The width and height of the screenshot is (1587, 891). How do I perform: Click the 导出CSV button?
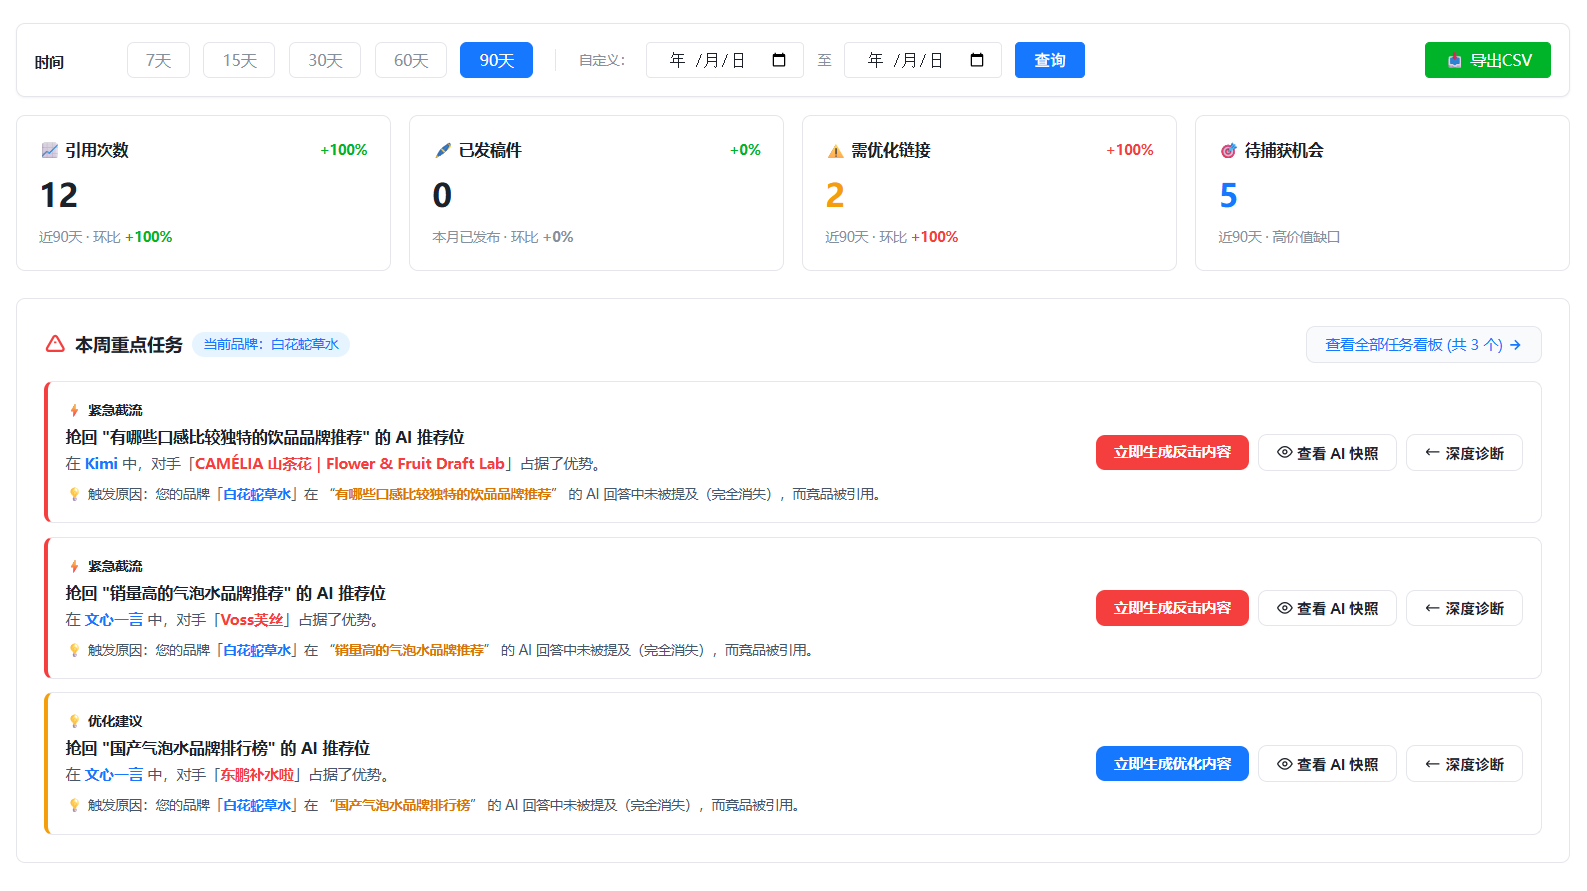[1488, 60]
